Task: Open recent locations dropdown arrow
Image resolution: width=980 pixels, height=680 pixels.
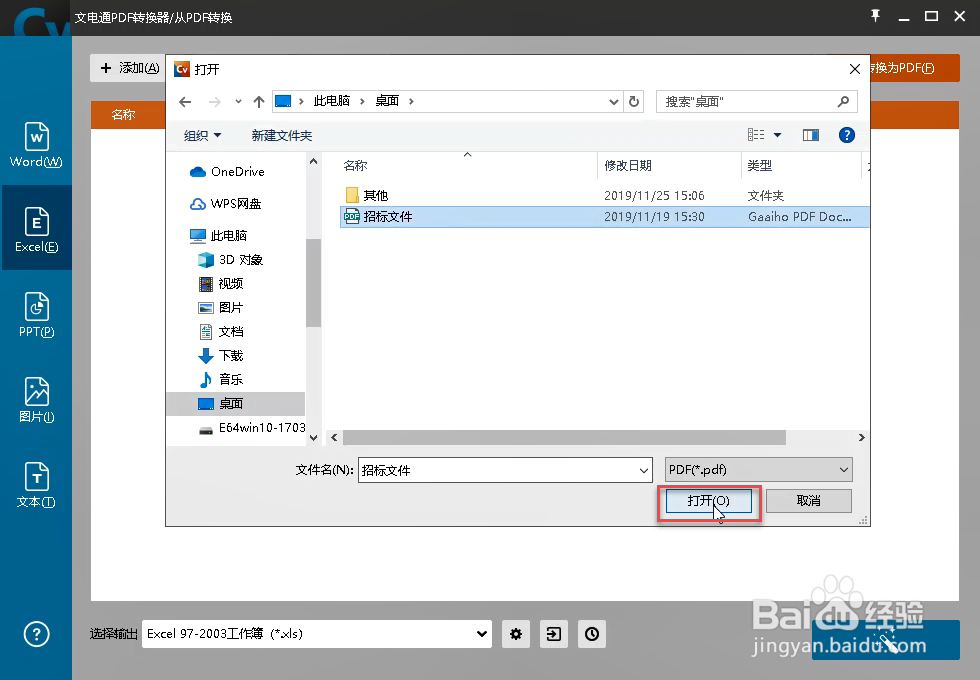Action: pyautogui.click(x=238, y=101)
